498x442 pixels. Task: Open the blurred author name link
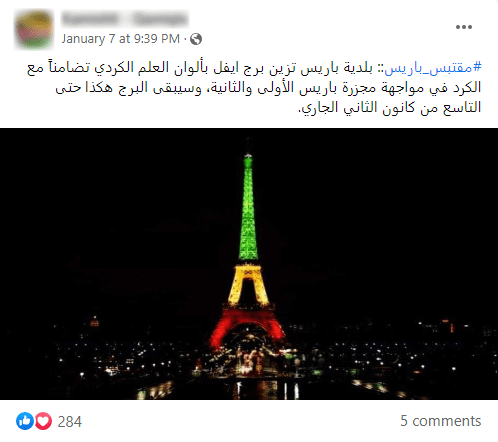(125, 19)
